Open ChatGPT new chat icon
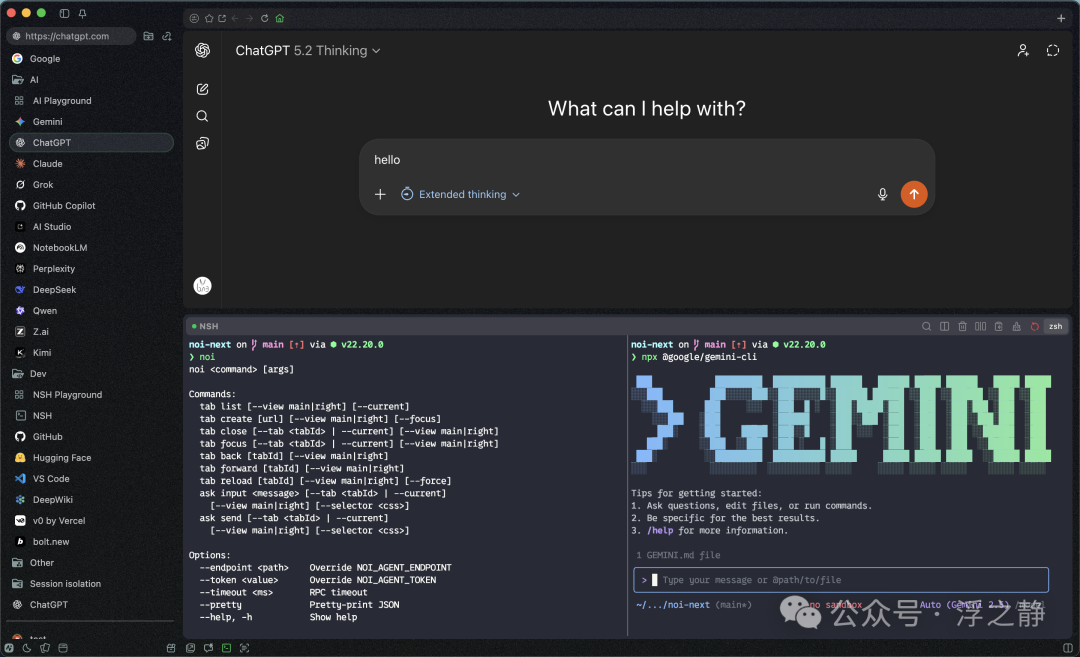Screen dimensions: 1080x657 pos(202,89)
